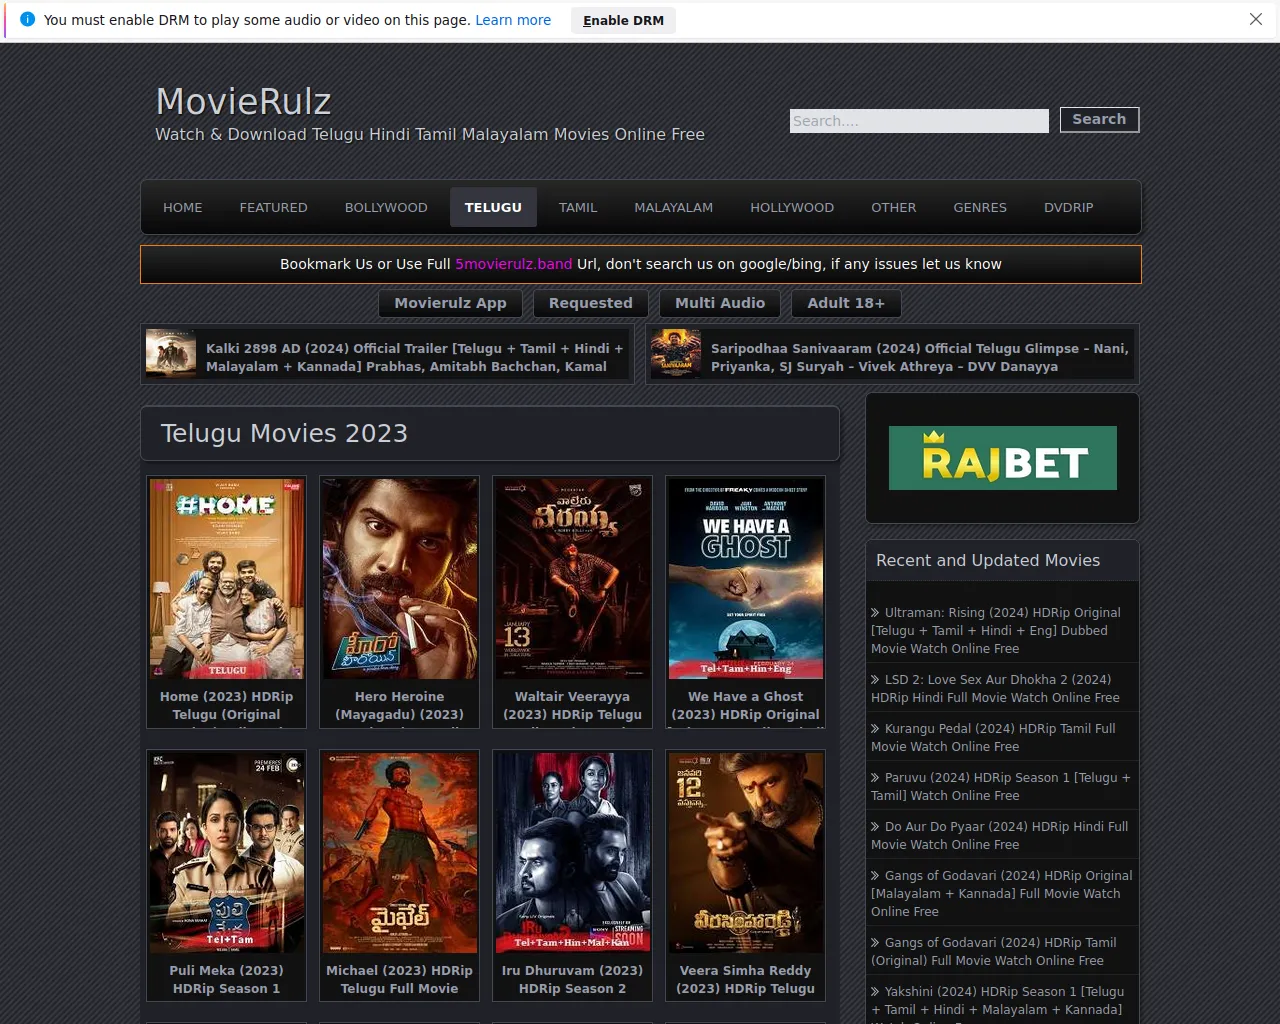Open Hero Heroine (Mayagadu) title link
1280x1024 pixels.
[400, 706]
